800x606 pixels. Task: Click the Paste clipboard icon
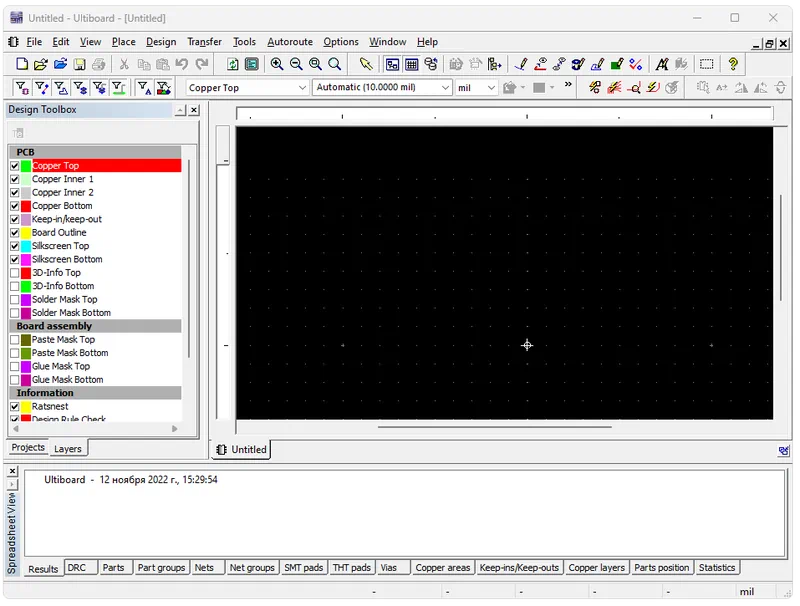click(x=163, y=64)
